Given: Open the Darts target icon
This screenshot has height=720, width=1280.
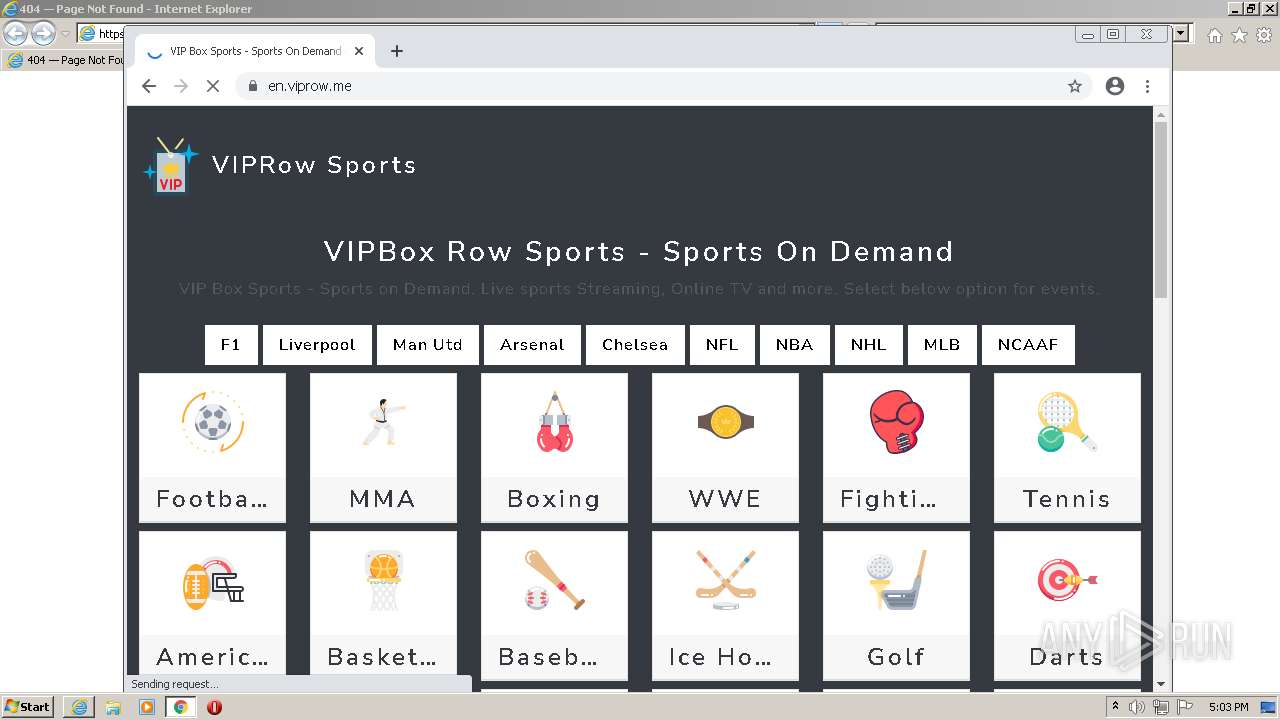Looking at the screenshot, I should (1066, 580).
